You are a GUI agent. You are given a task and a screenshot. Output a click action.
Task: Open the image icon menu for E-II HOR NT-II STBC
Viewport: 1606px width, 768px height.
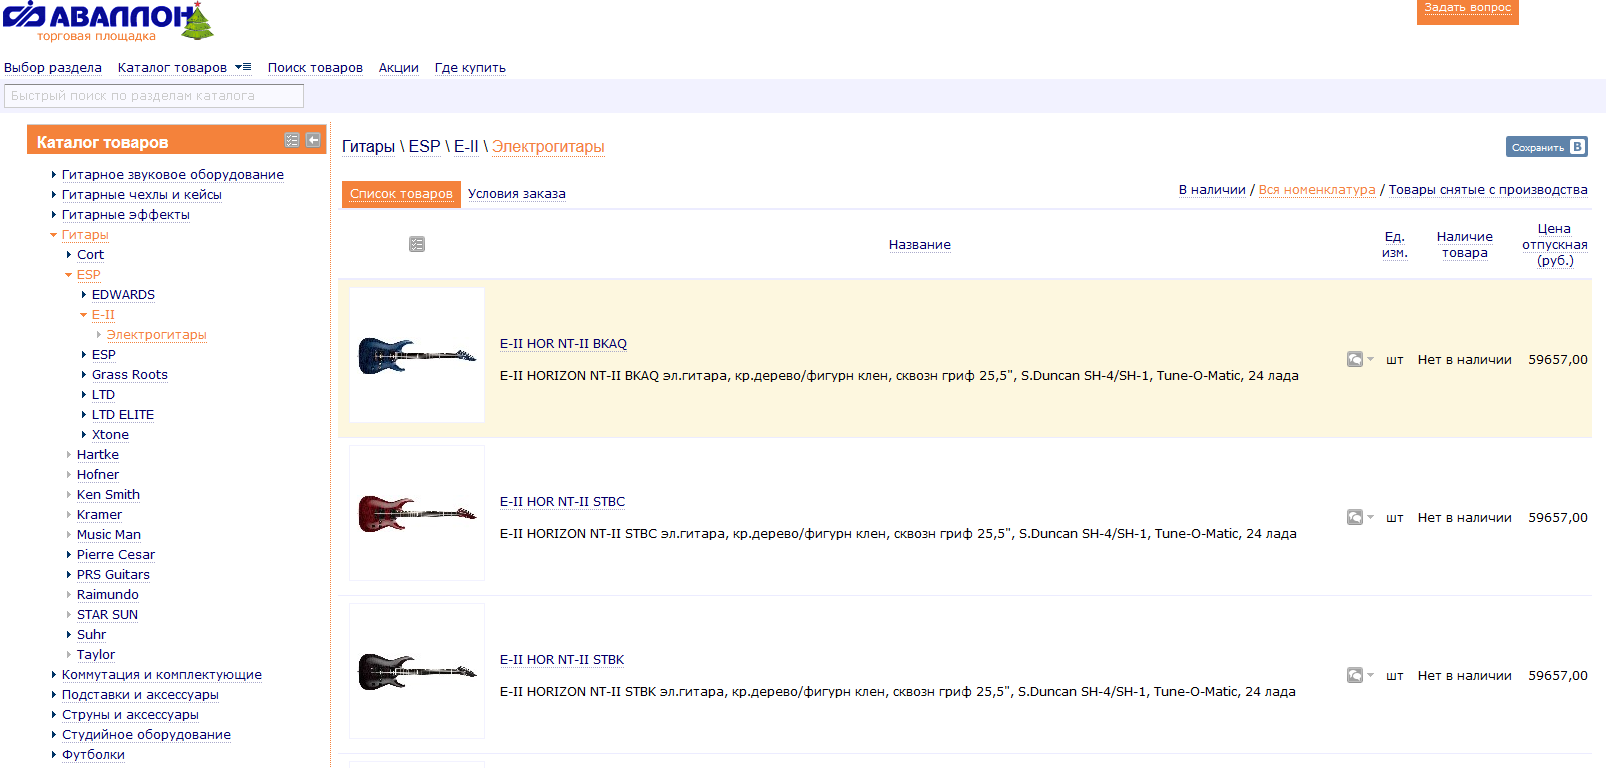[1360, 517]
